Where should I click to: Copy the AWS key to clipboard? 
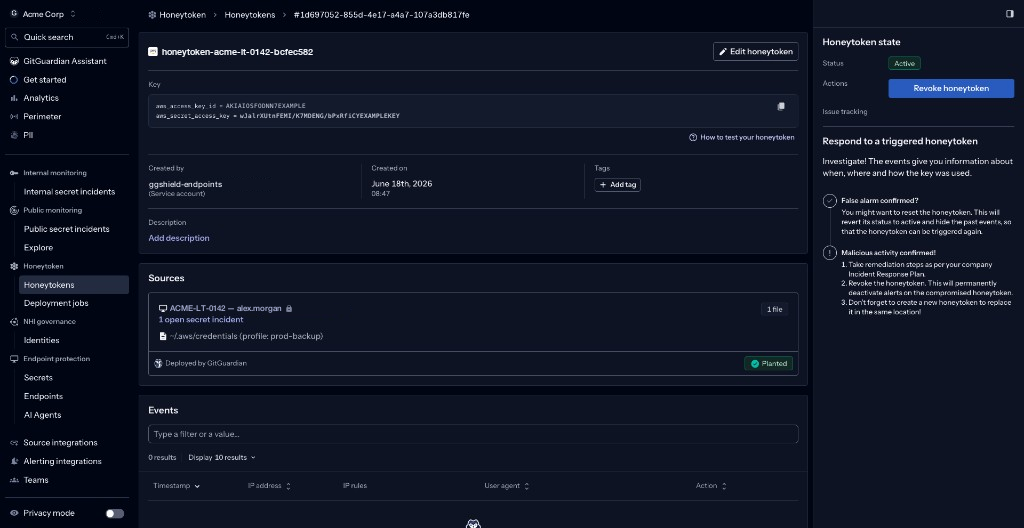[x=780, y=107]
